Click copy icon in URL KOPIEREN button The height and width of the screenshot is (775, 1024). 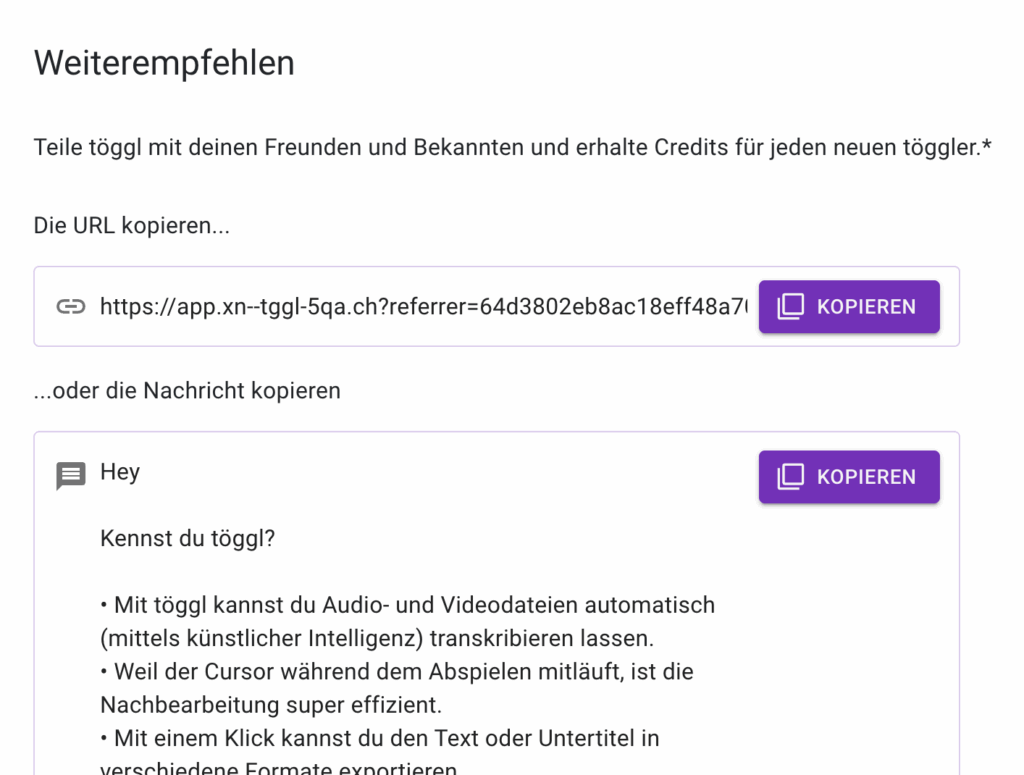click(790, 307)
